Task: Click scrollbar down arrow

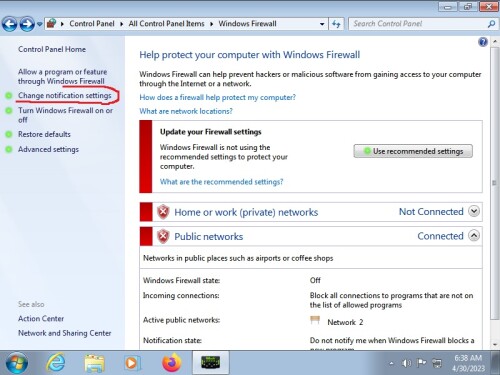Action: (x=494, y=345)
